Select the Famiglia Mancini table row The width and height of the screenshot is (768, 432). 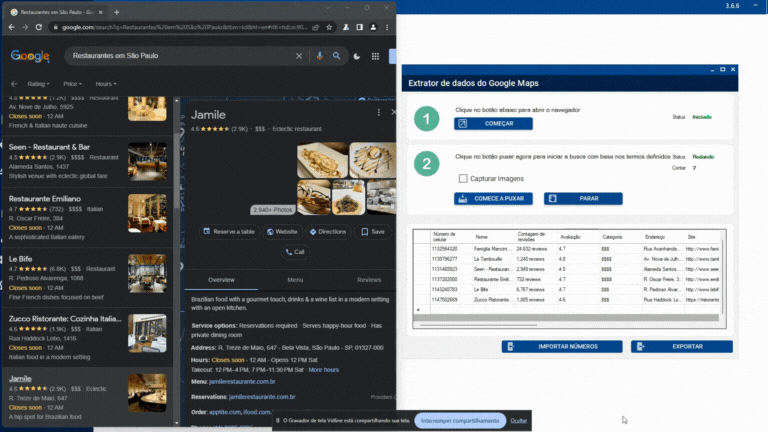[568, 249]
